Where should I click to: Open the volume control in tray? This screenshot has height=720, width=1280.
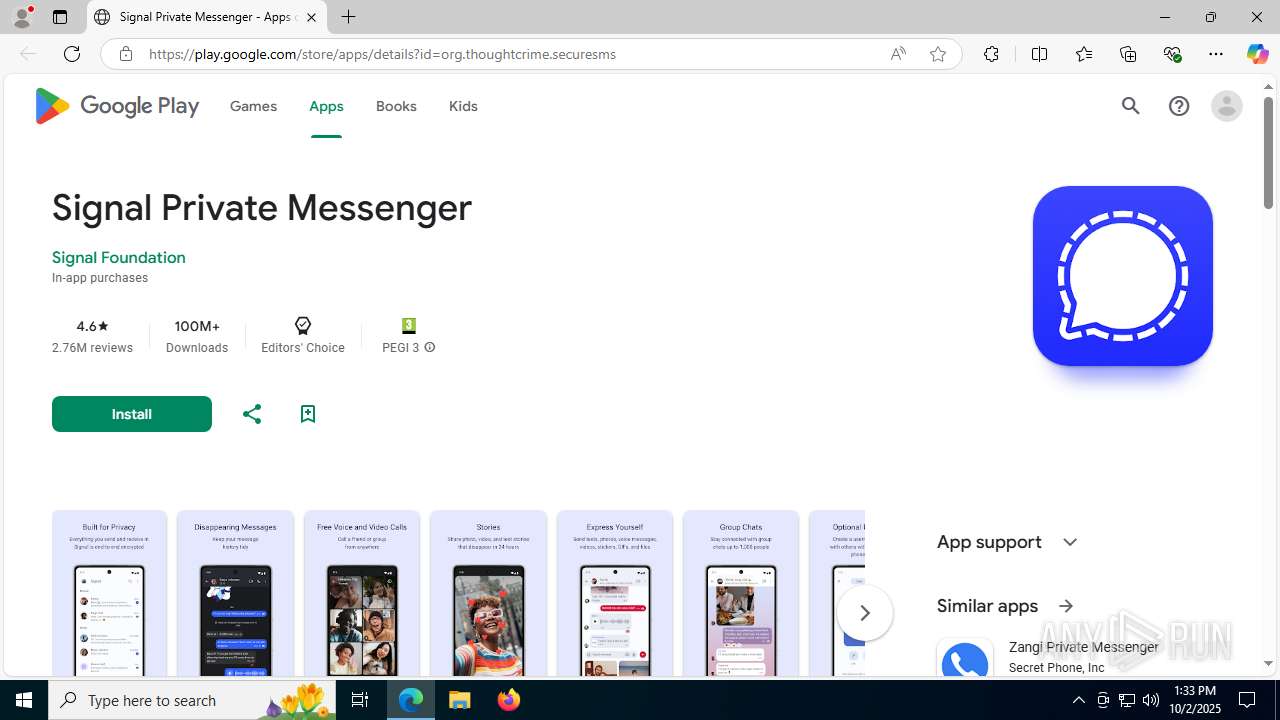tap(1151, 700)
